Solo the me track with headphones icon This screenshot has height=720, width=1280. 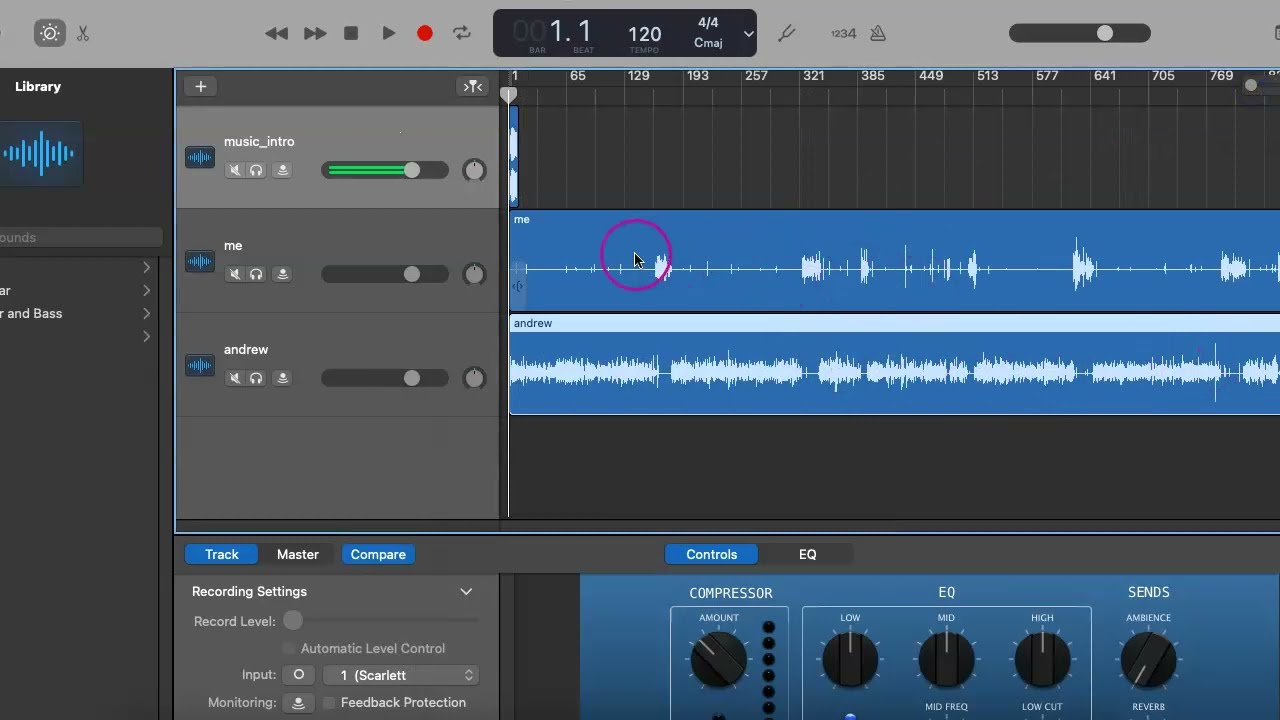coord(256,274)
